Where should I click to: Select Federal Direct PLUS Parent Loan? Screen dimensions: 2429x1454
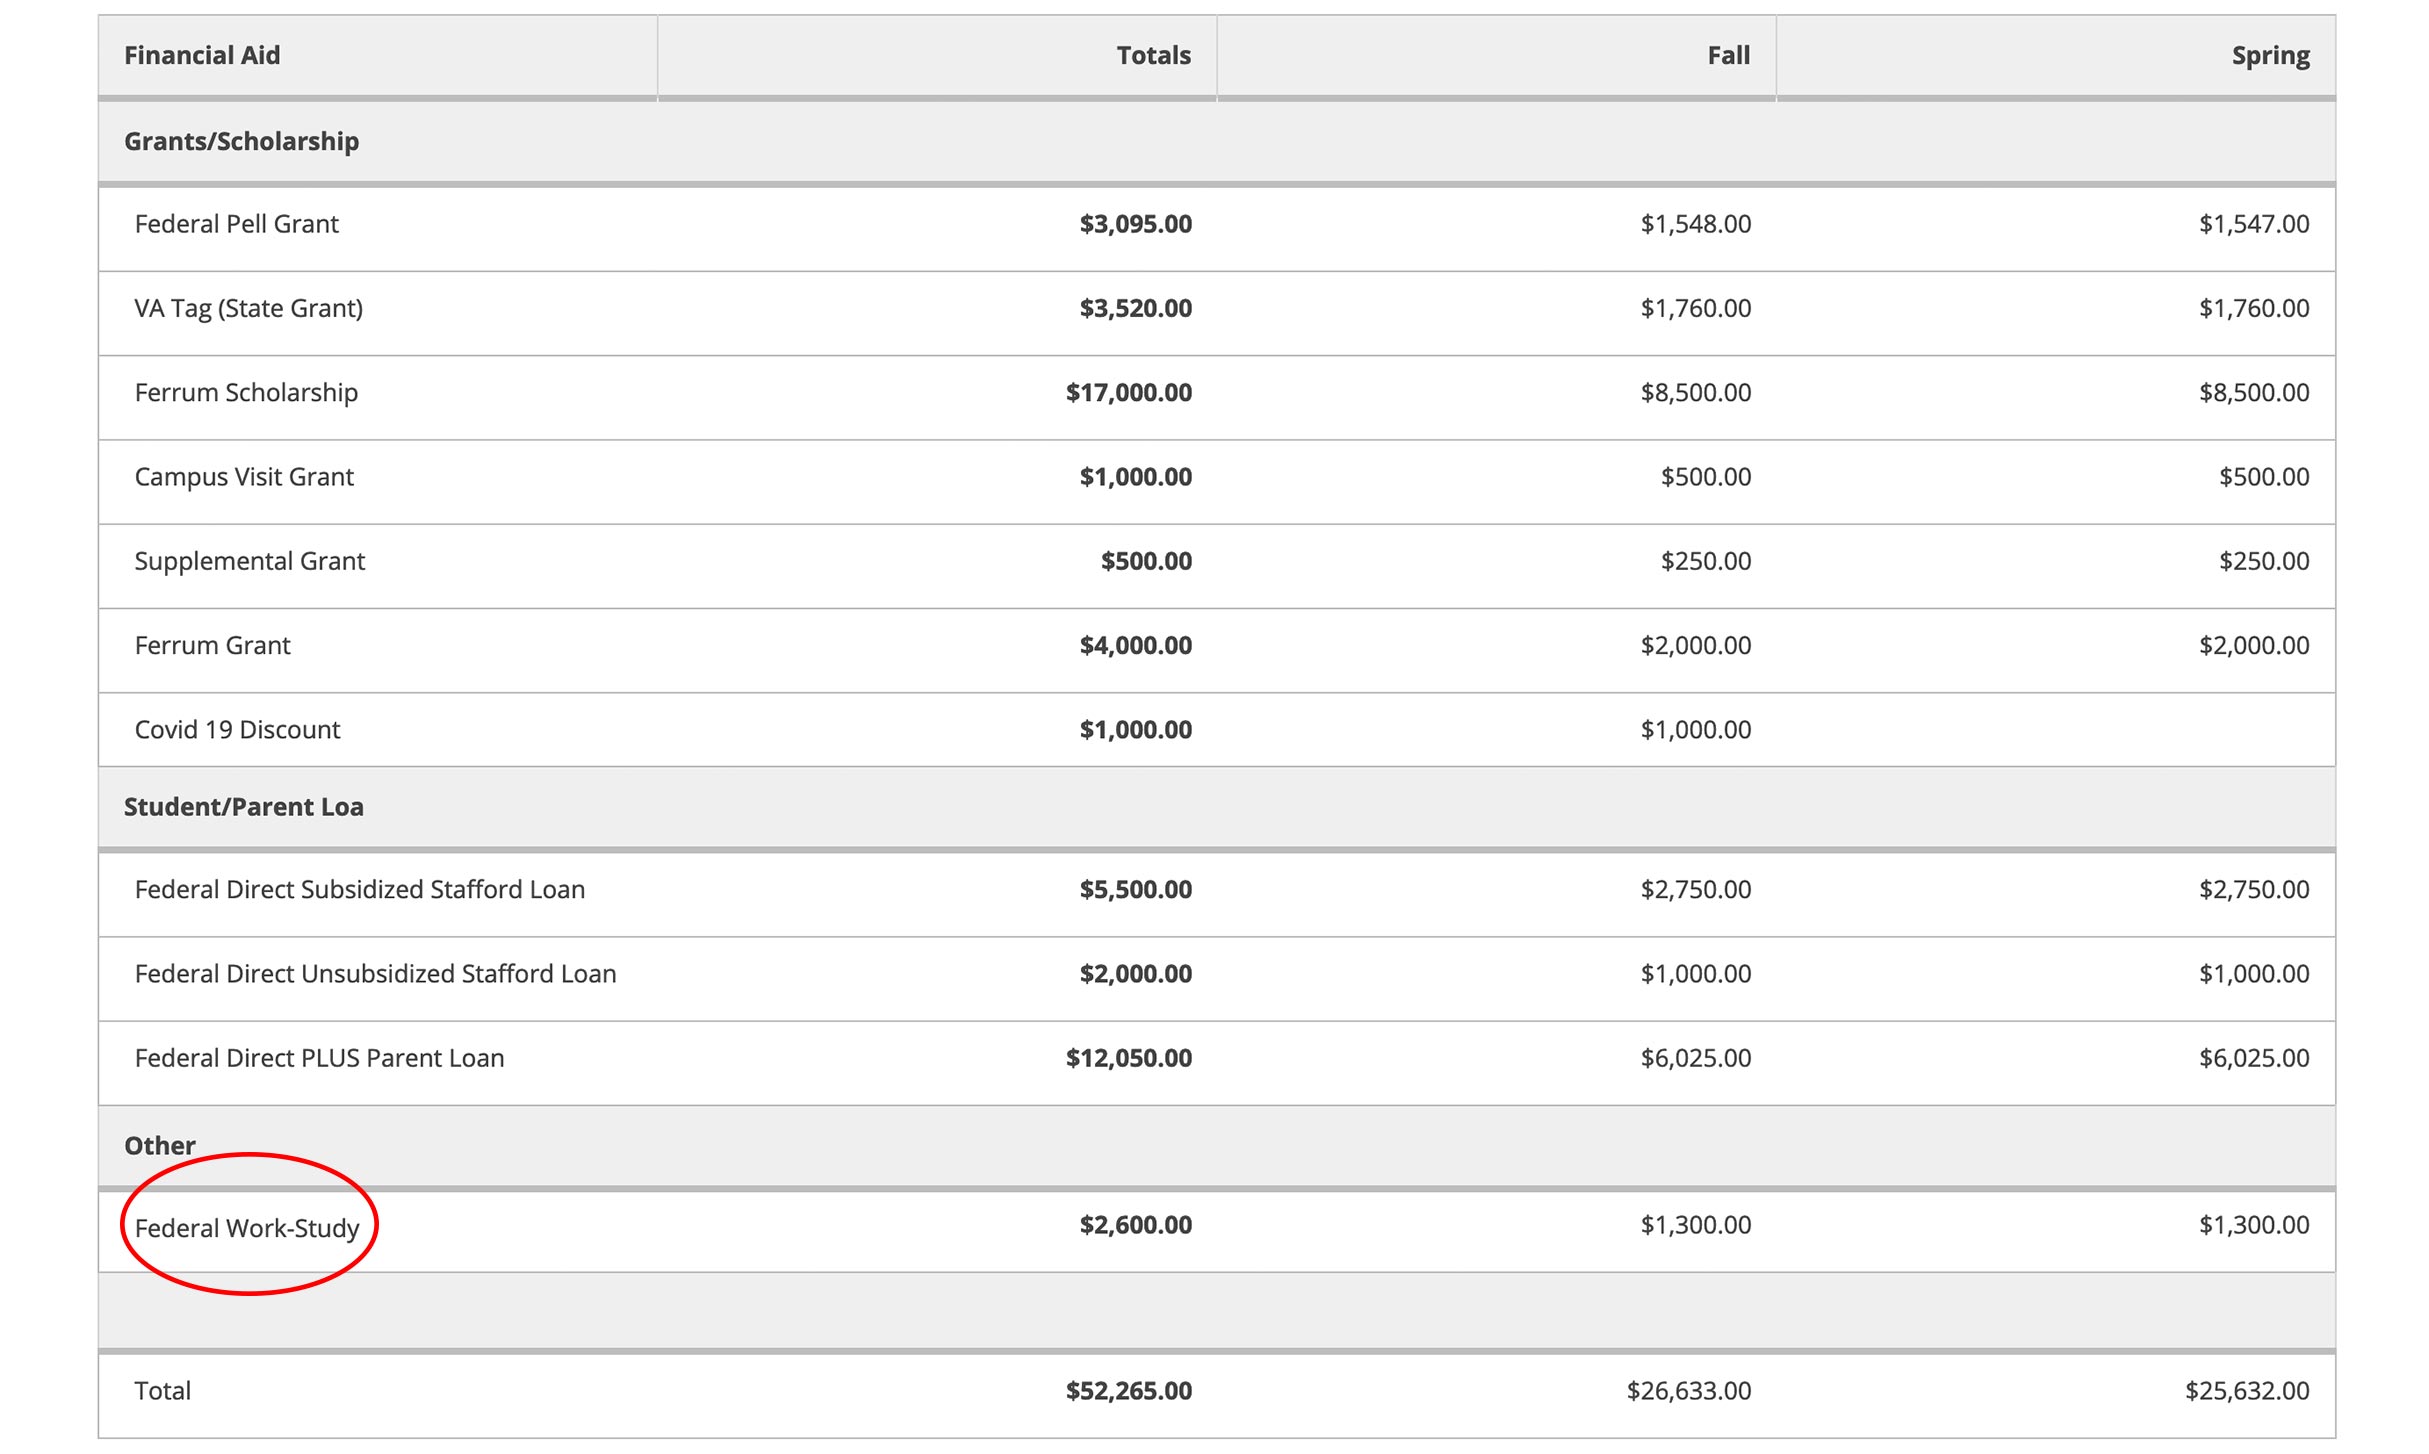pos(319,1058)
